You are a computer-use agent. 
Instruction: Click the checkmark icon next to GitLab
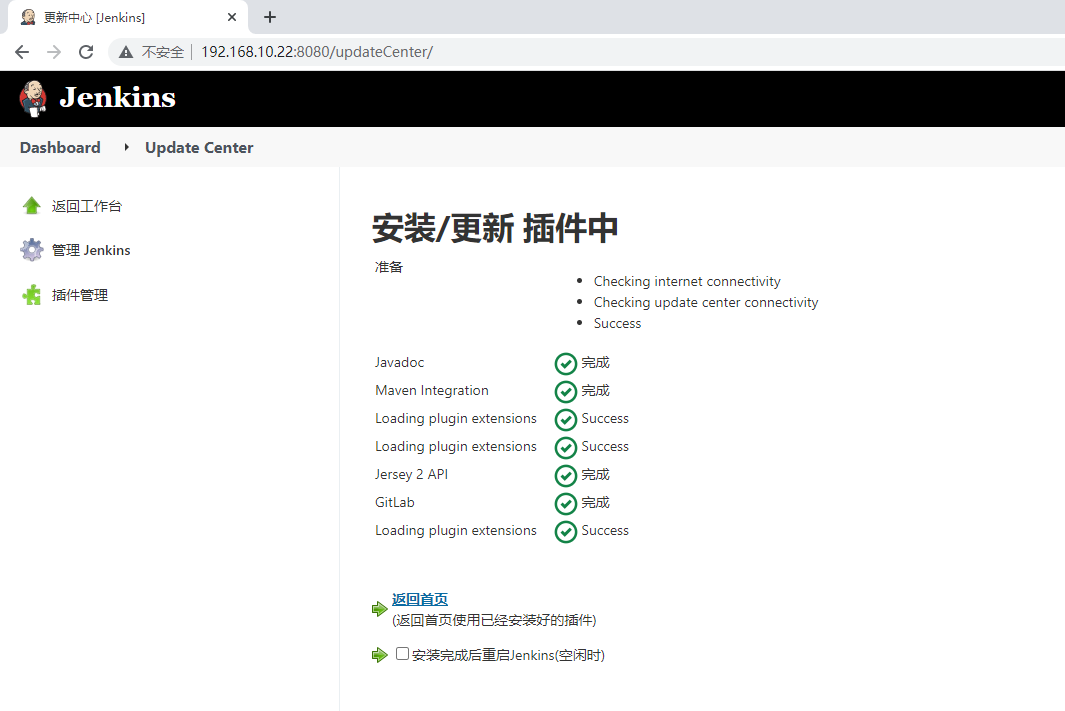click(566, 504)
